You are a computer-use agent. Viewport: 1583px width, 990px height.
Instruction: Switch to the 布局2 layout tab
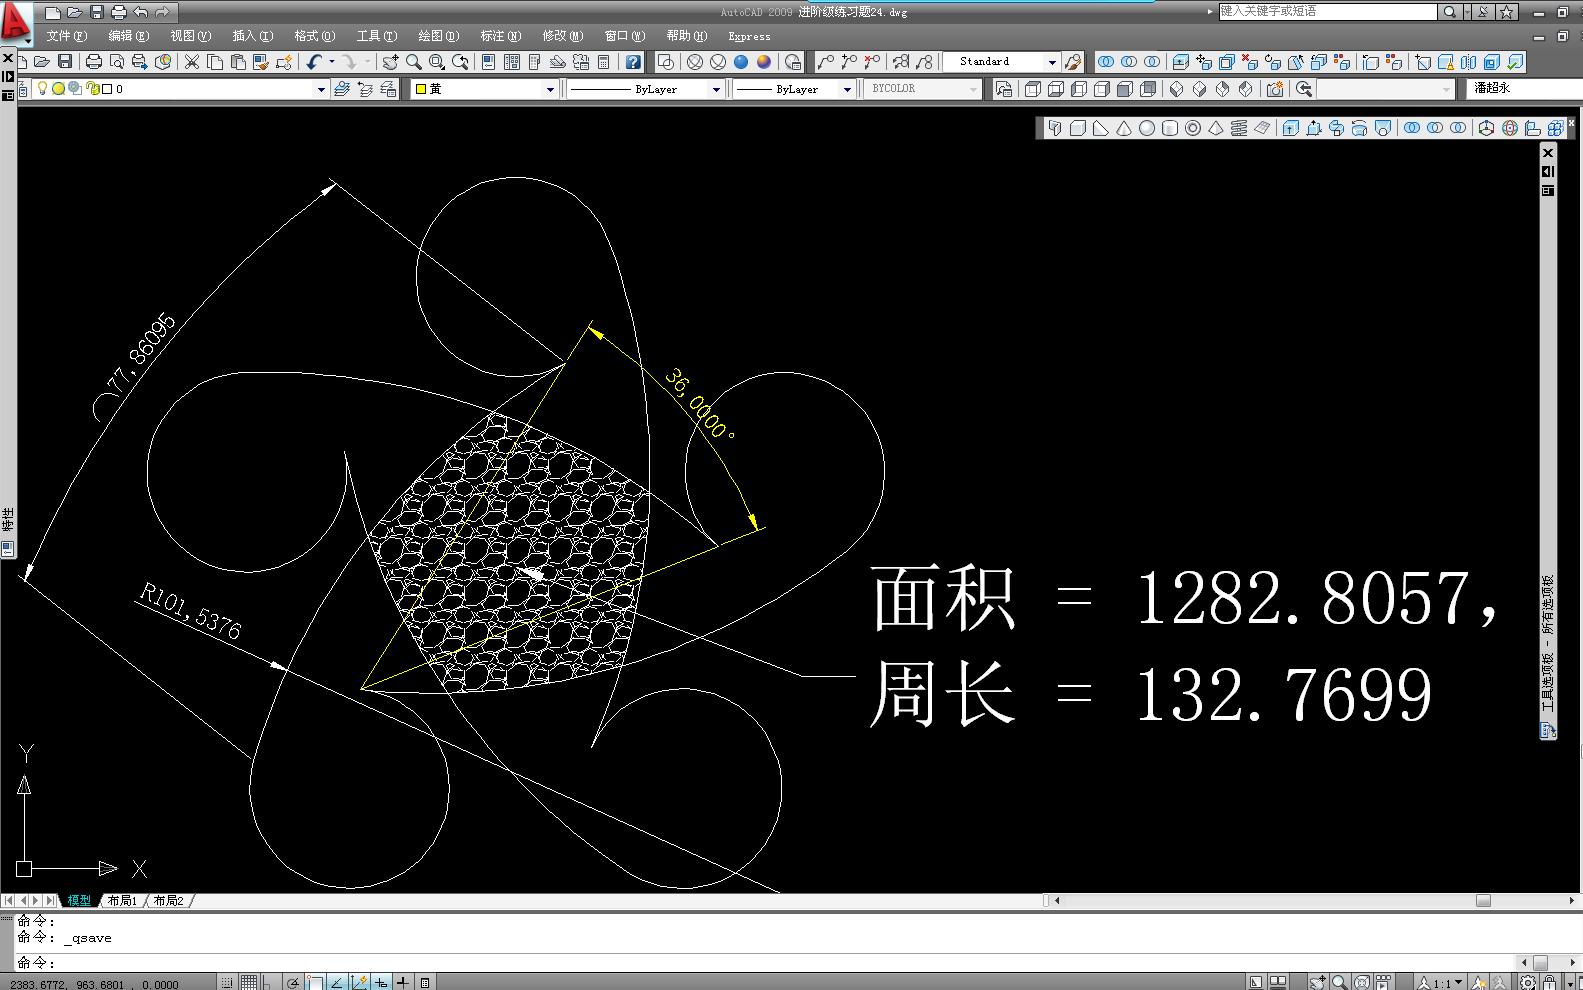[168, 901]
